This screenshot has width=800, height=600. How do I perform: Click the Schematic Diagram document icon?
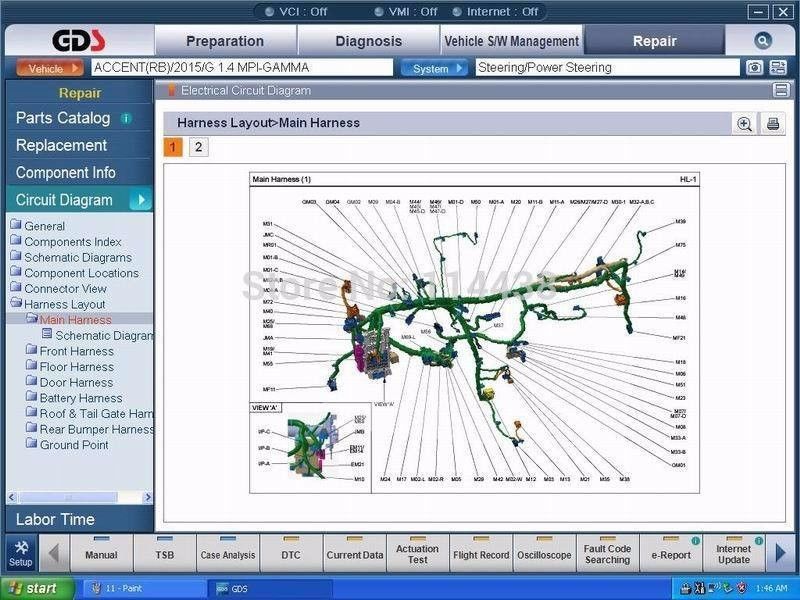click(47, 334)
